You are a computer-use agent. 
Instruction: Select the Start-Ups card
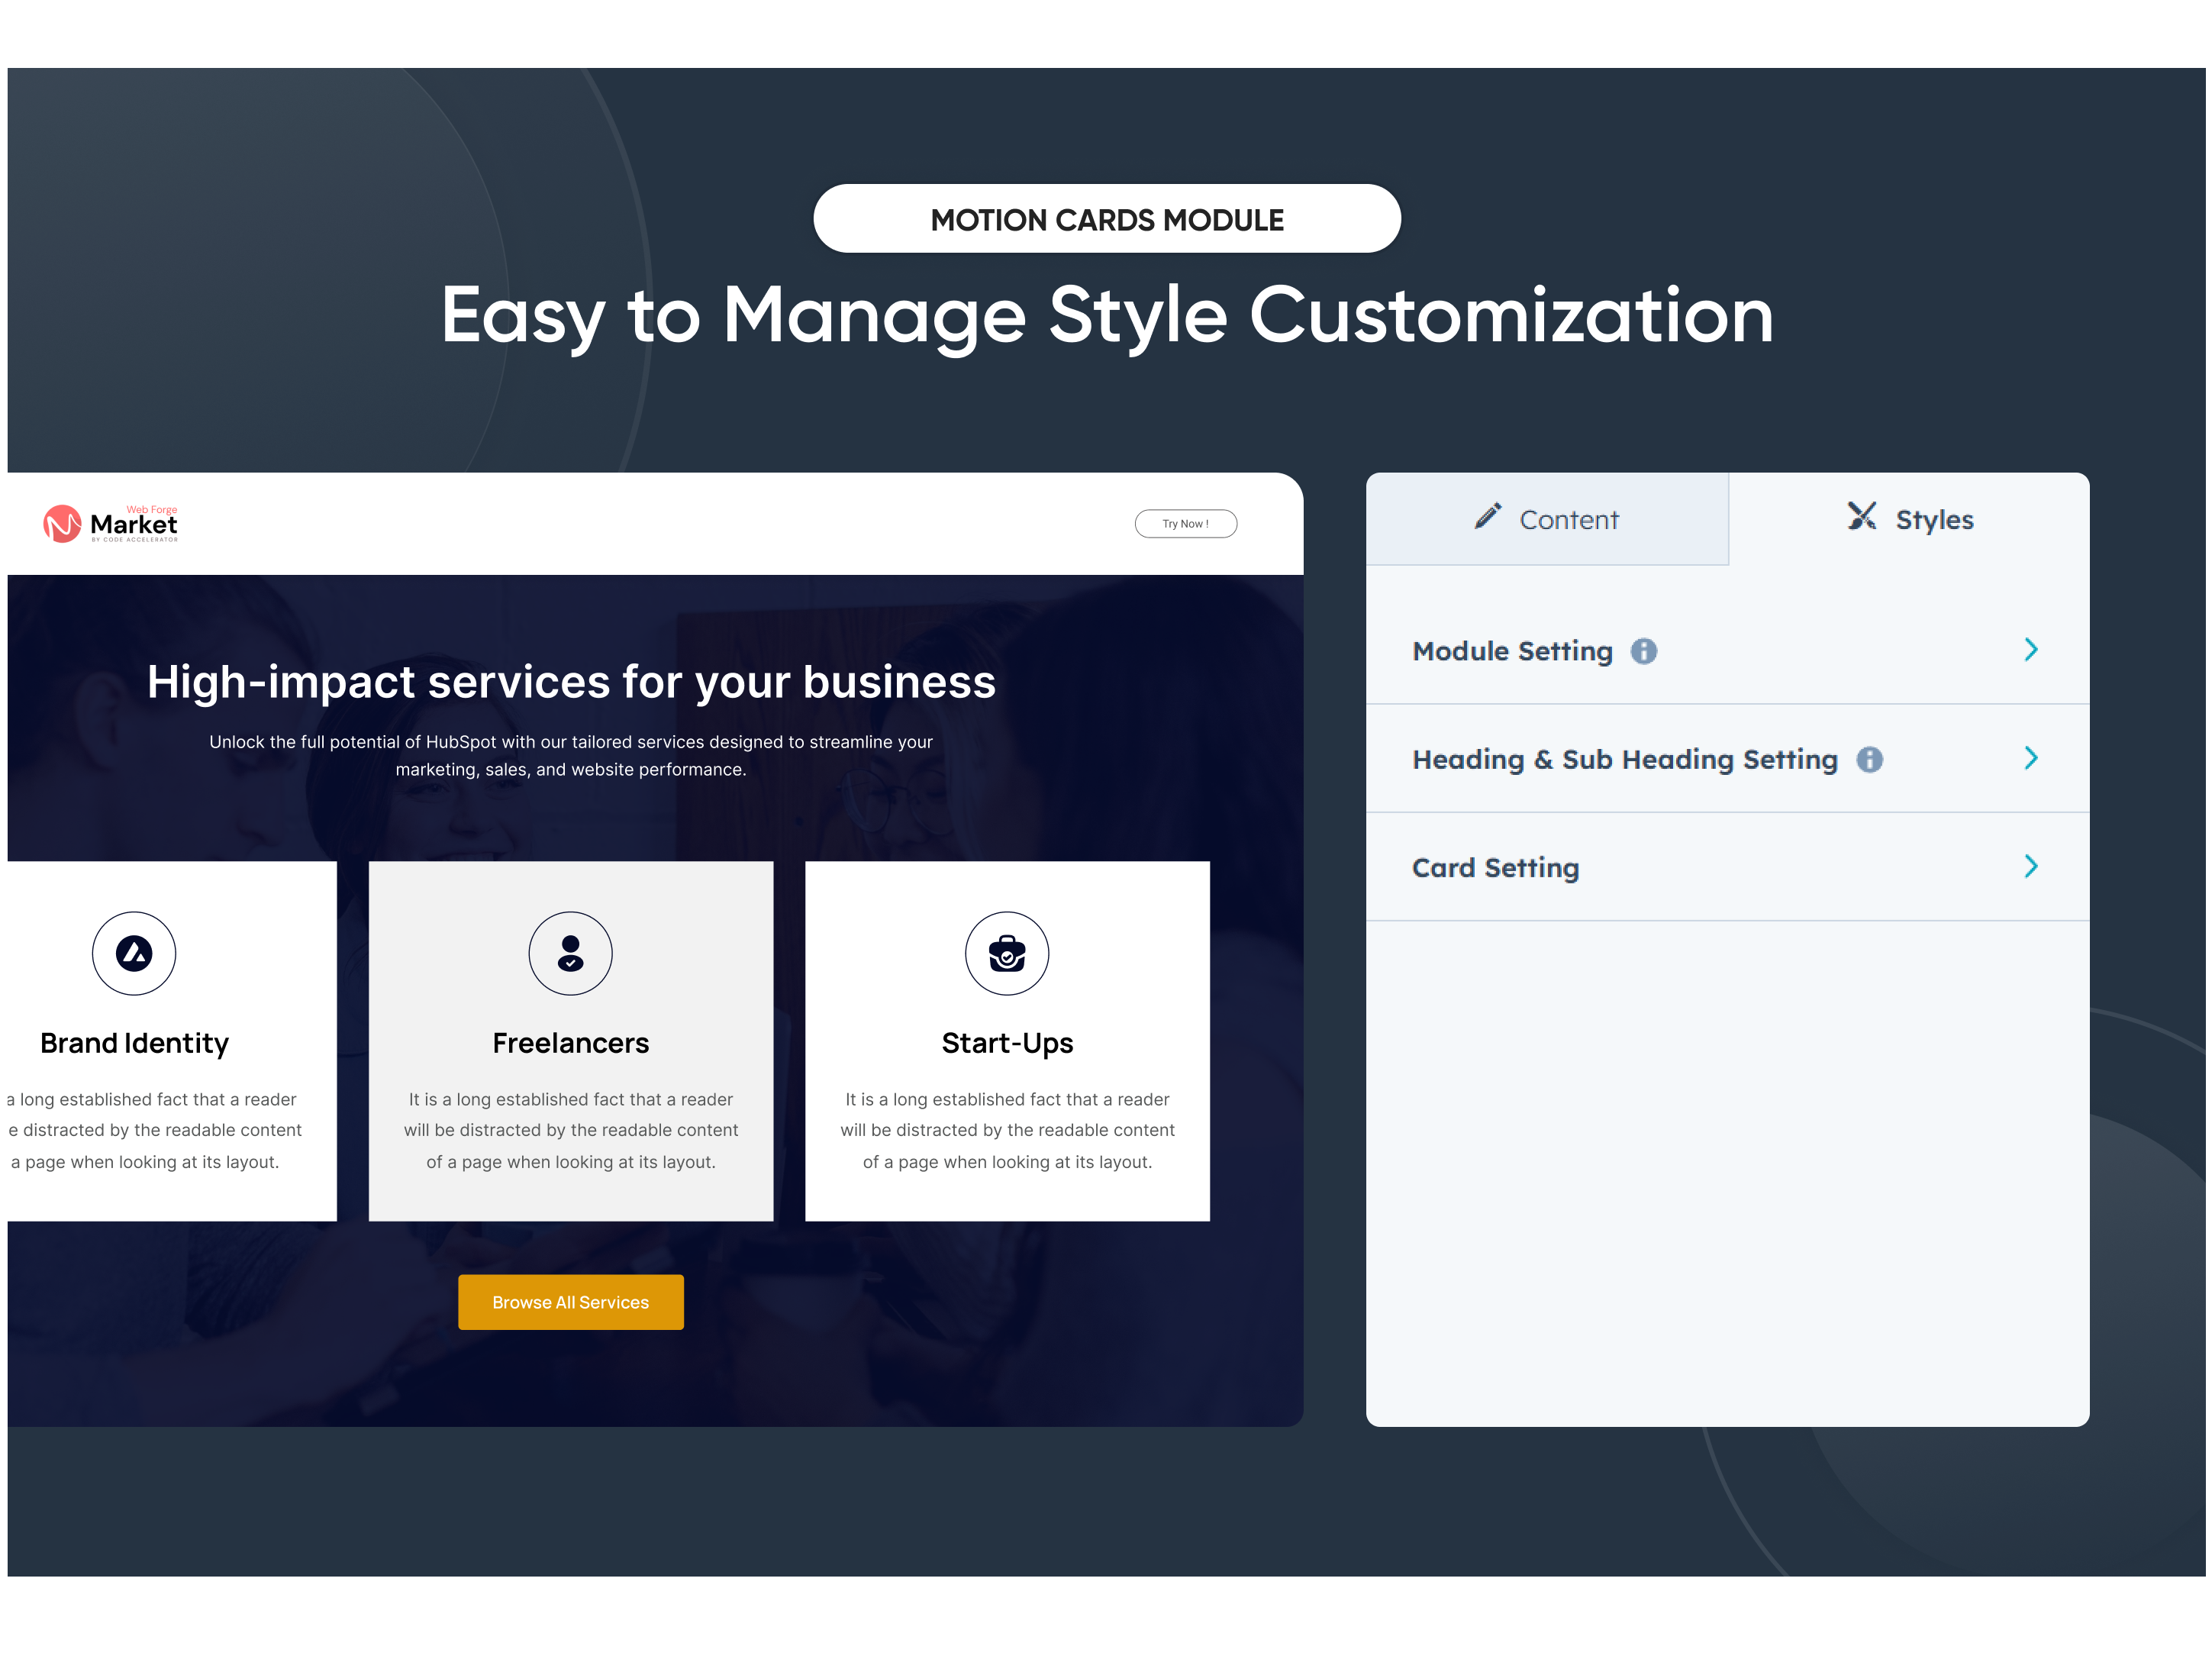pos(1007,1041)
